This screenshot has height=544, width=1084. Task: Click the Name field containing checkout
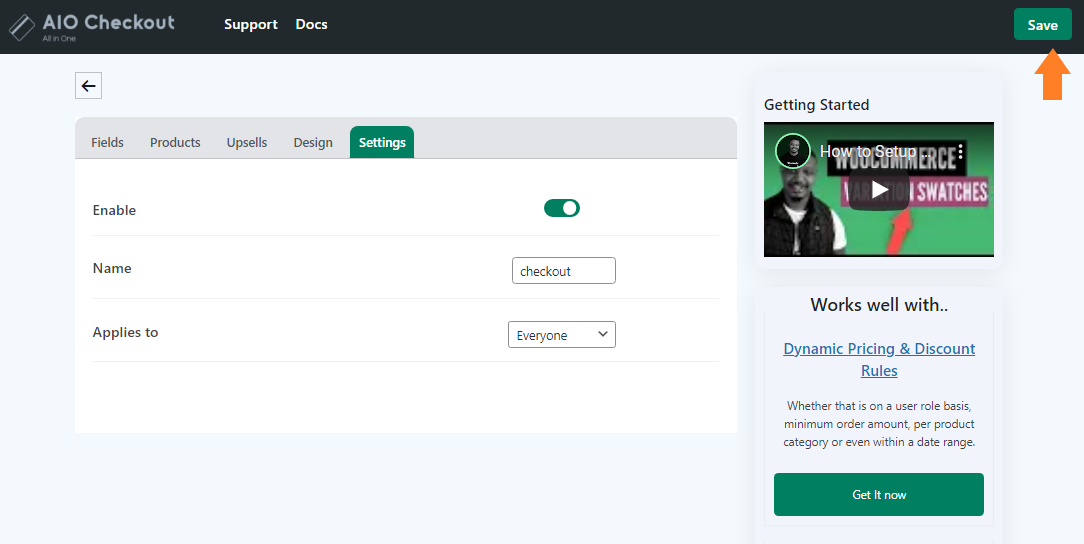click(x=563, y=271)
